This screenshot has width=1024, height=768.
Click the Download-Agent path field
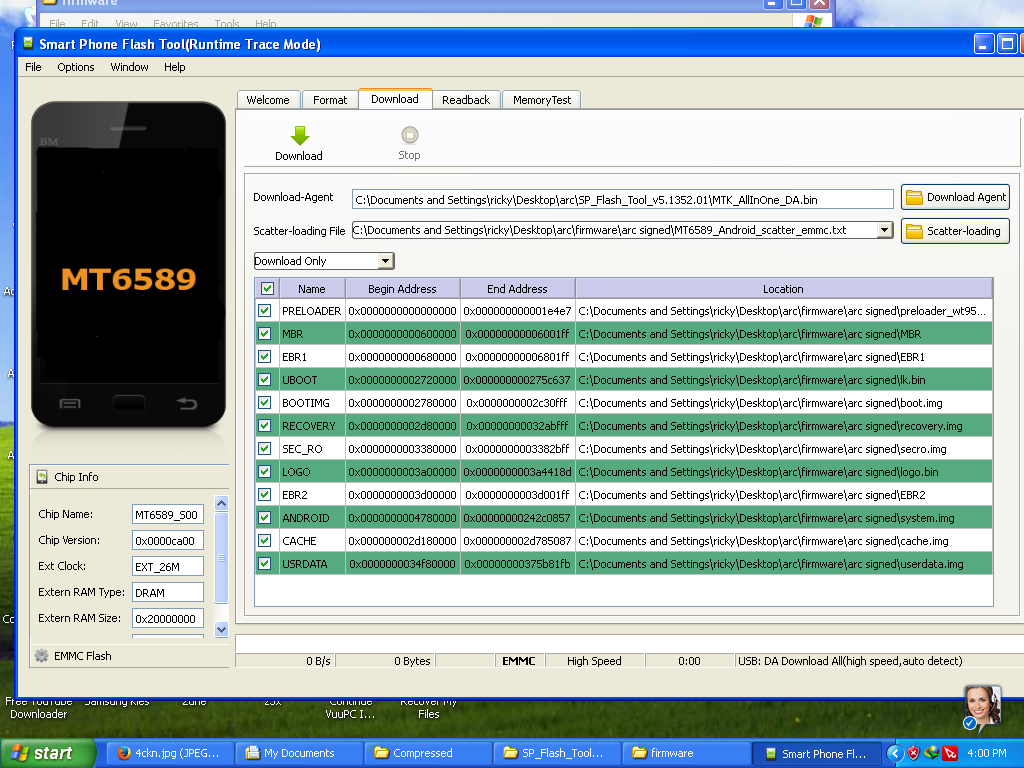point(622,200)
